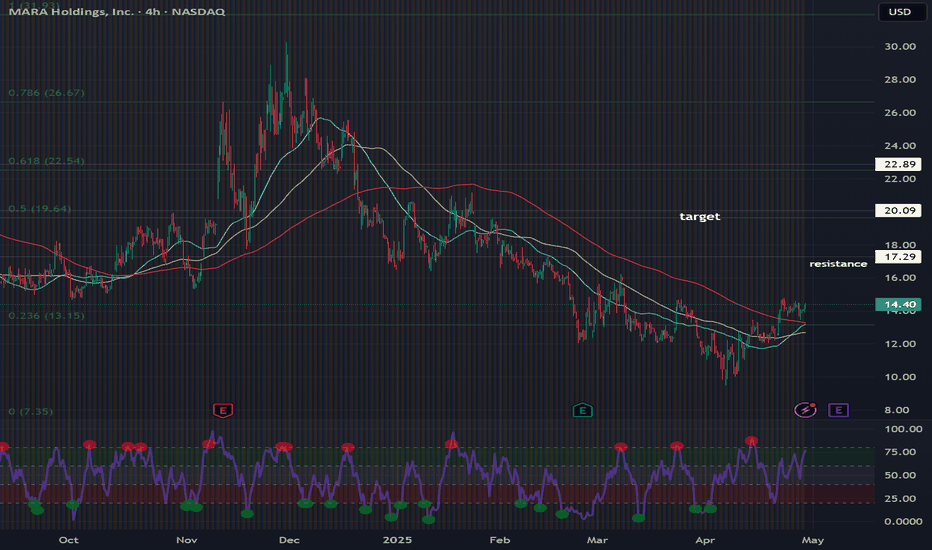Select the Fibonacci label 0.618 (22.54)
Screen dimensions: 932x550
(46, 161)
